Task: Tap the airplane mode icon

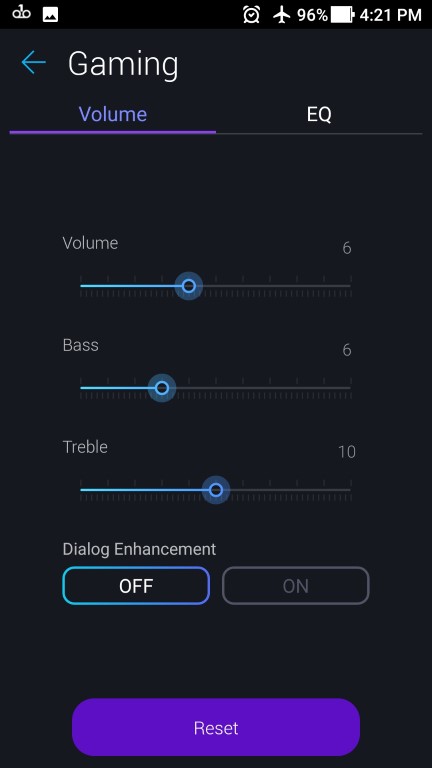Action: tap(282, 15)
